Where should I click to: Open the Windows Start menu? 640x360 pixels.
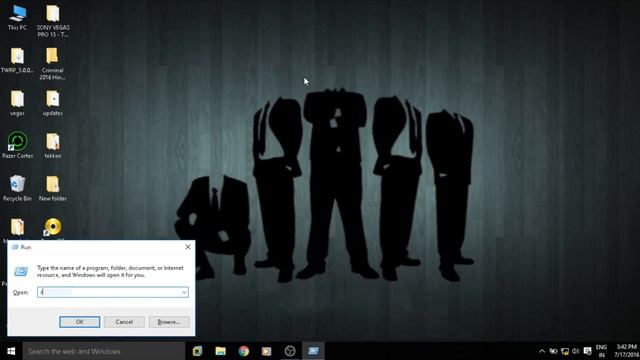(11, 351)
